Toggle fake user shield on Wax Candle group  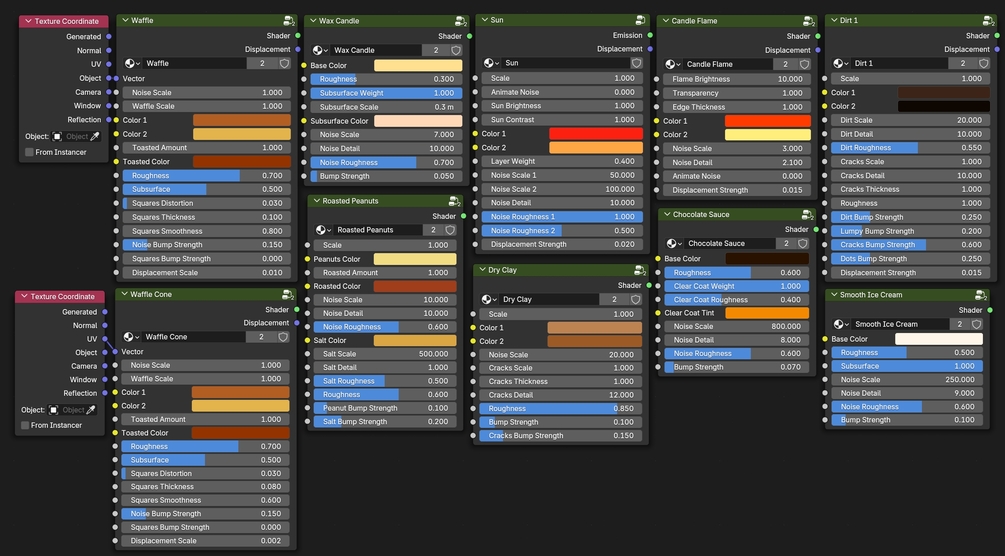coord(456,50)
